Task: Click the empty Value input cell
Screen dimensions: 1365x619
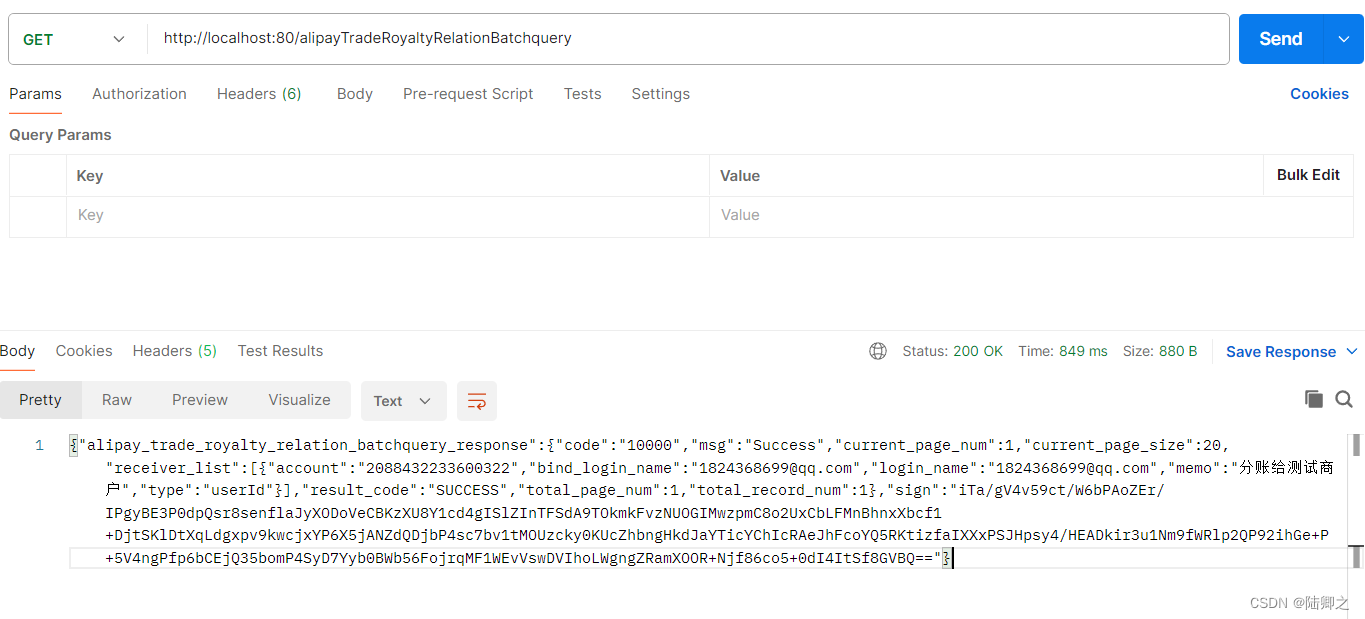Action: (1031, 215)
